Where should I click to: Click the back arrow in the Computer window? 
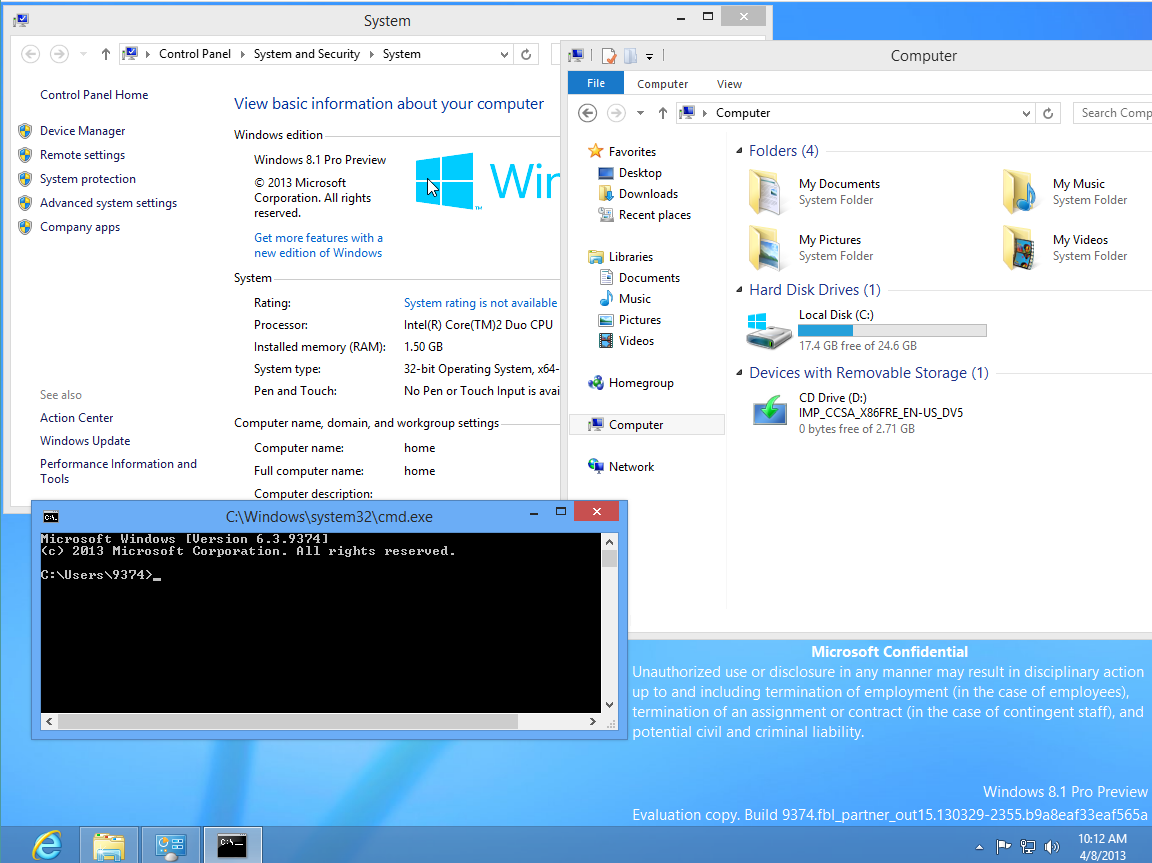[x=587, y=113]
